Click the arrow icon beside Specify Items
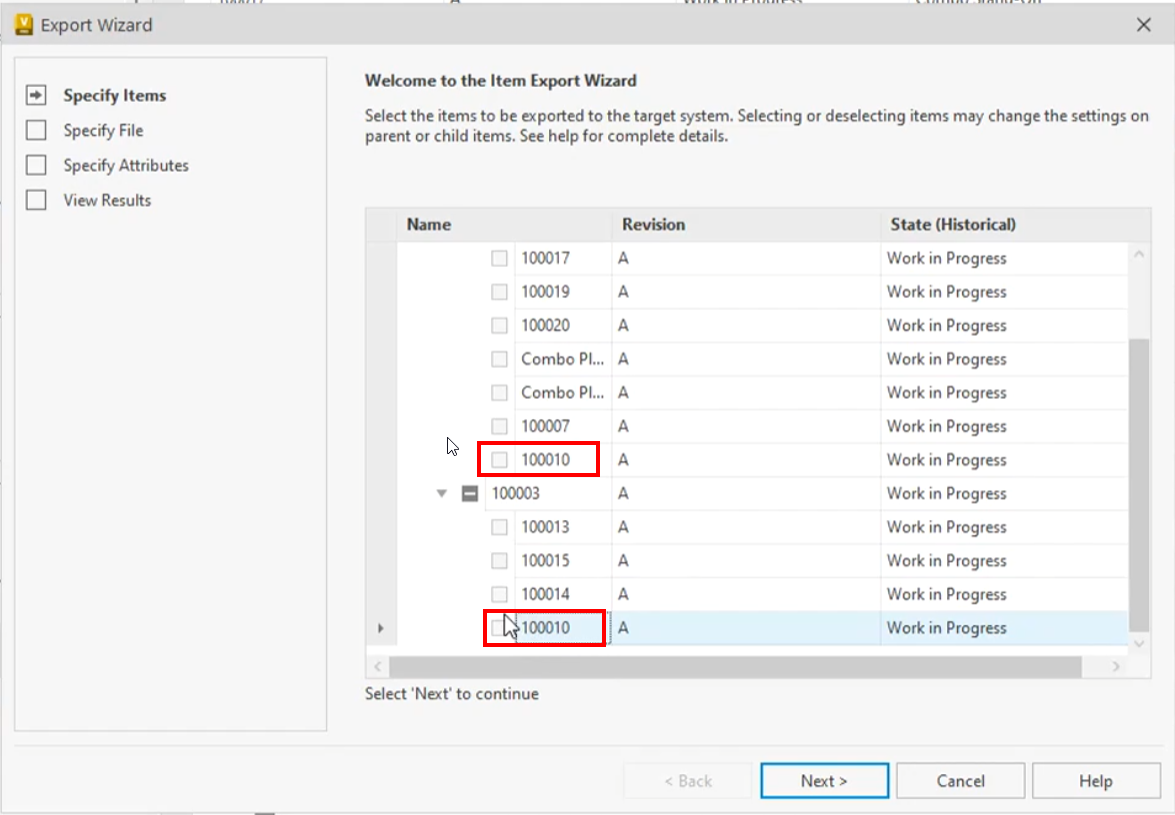Viewport: 1175px width, 815px height. click(36, 94)
